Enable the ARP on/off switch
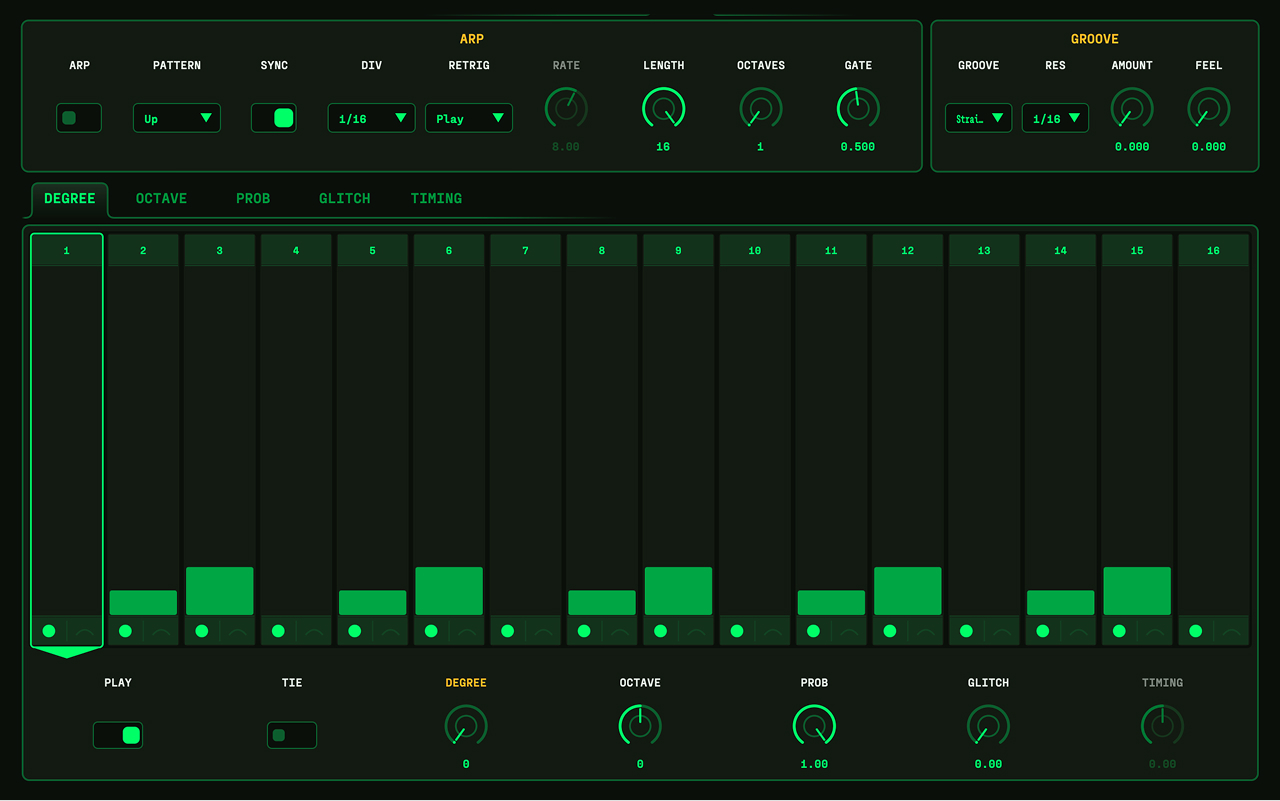 [x=79, y=118]
